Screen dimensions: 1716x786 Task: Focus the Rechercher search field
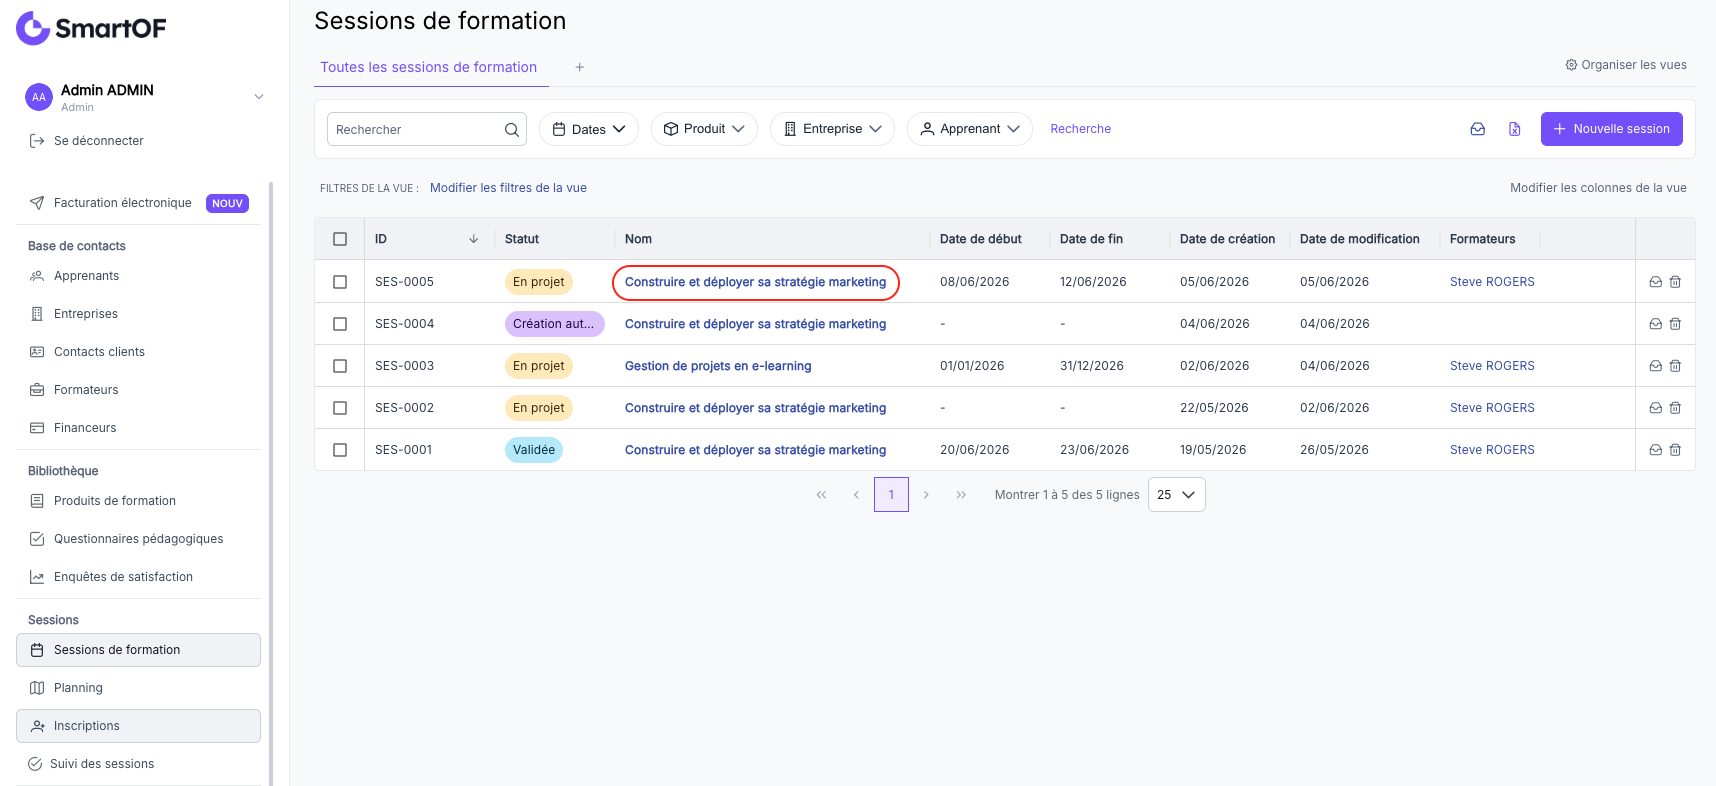point(415,130)
